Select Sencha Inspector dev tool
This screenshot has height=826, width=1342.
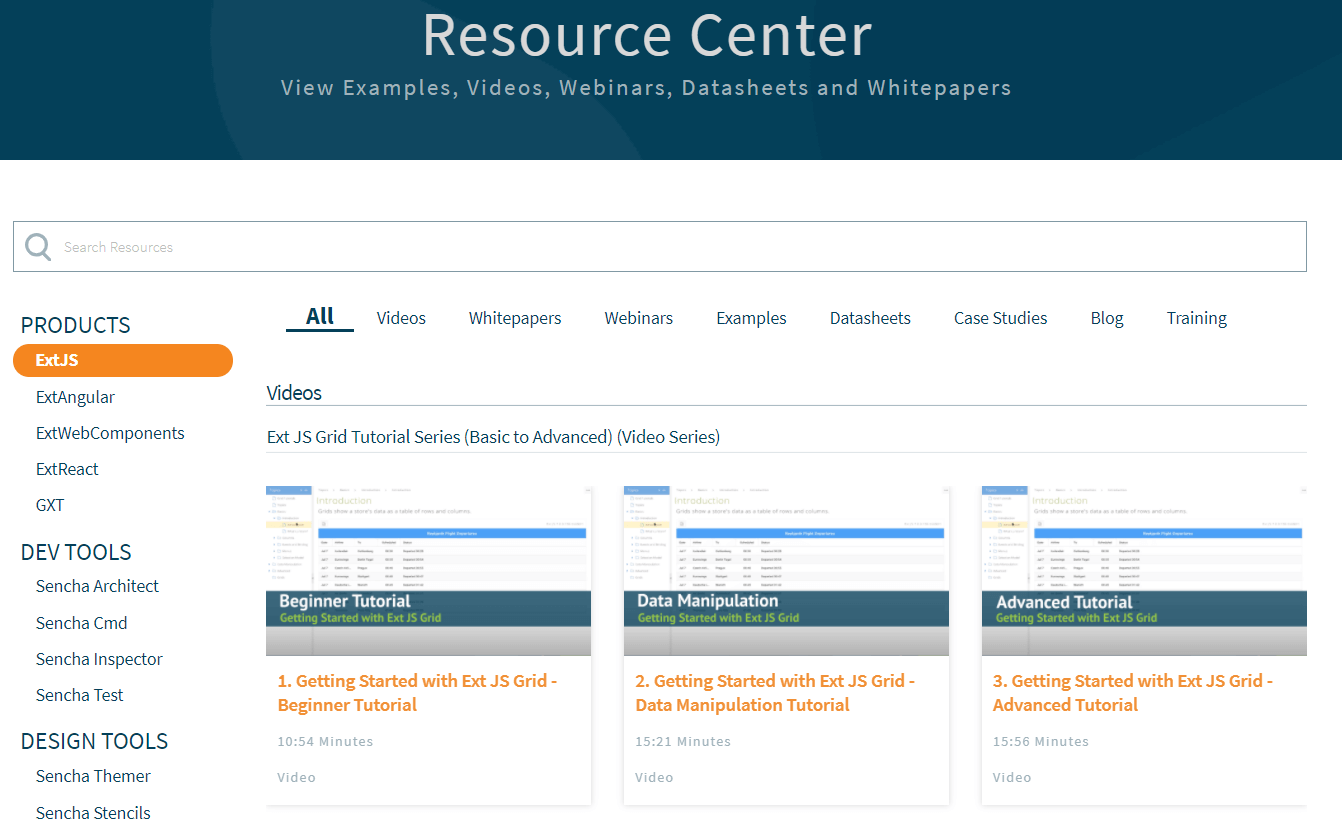pyautogui.click(x=99, y=659)
